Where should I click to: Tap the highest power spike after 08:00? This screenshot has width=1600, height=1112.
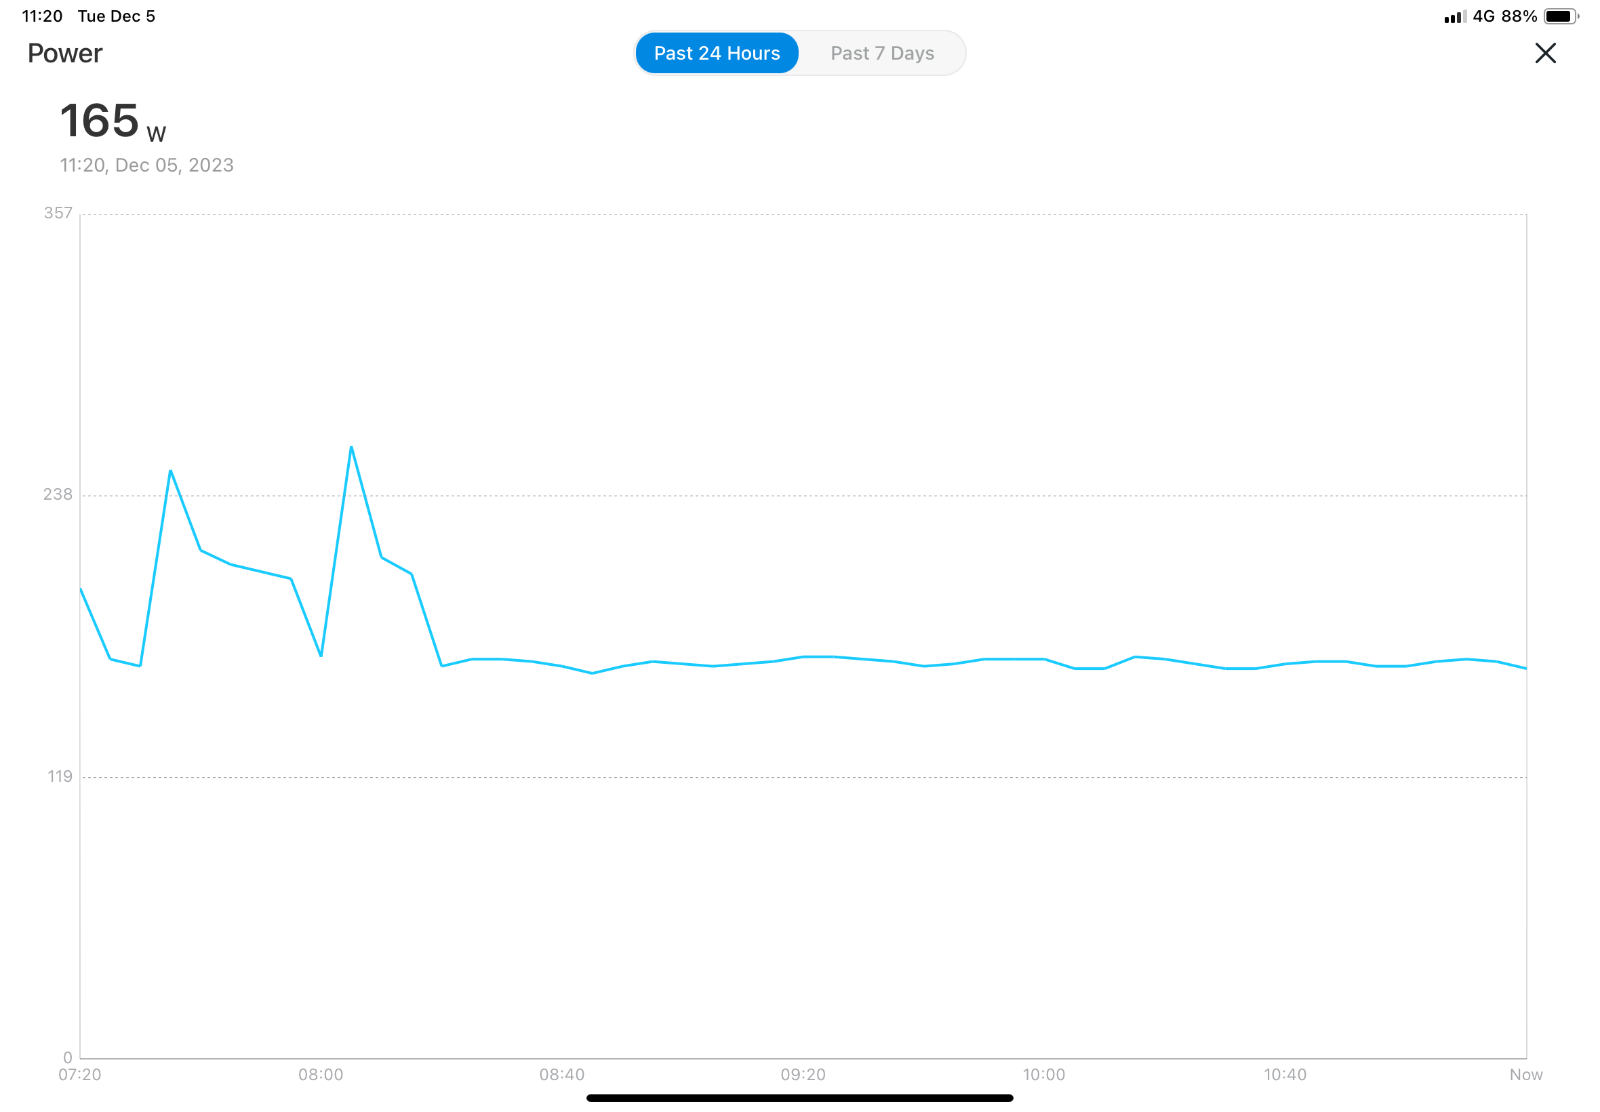coord(351,447)
